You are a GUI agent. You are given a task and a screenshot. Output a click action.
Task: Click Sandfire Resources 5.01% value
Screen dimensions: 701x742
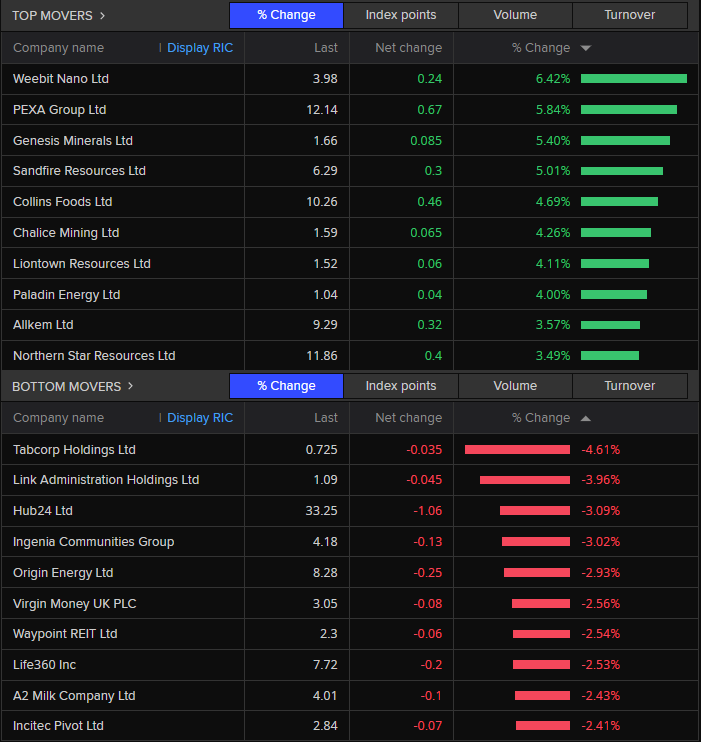point(553,171)
